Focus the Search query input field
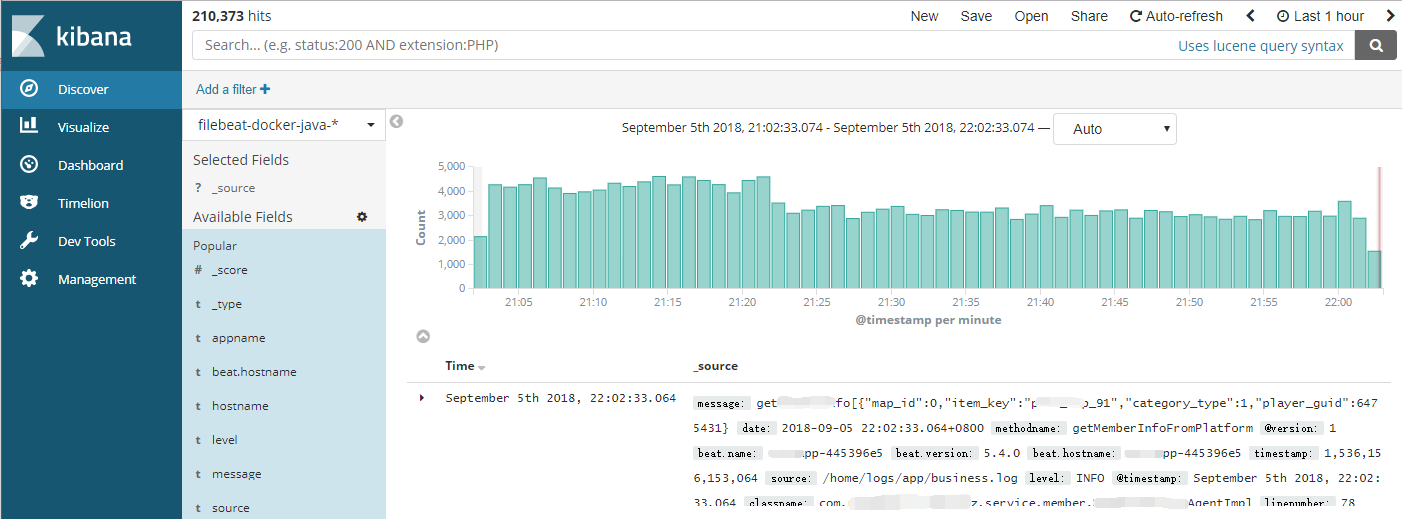 (680, 45)
